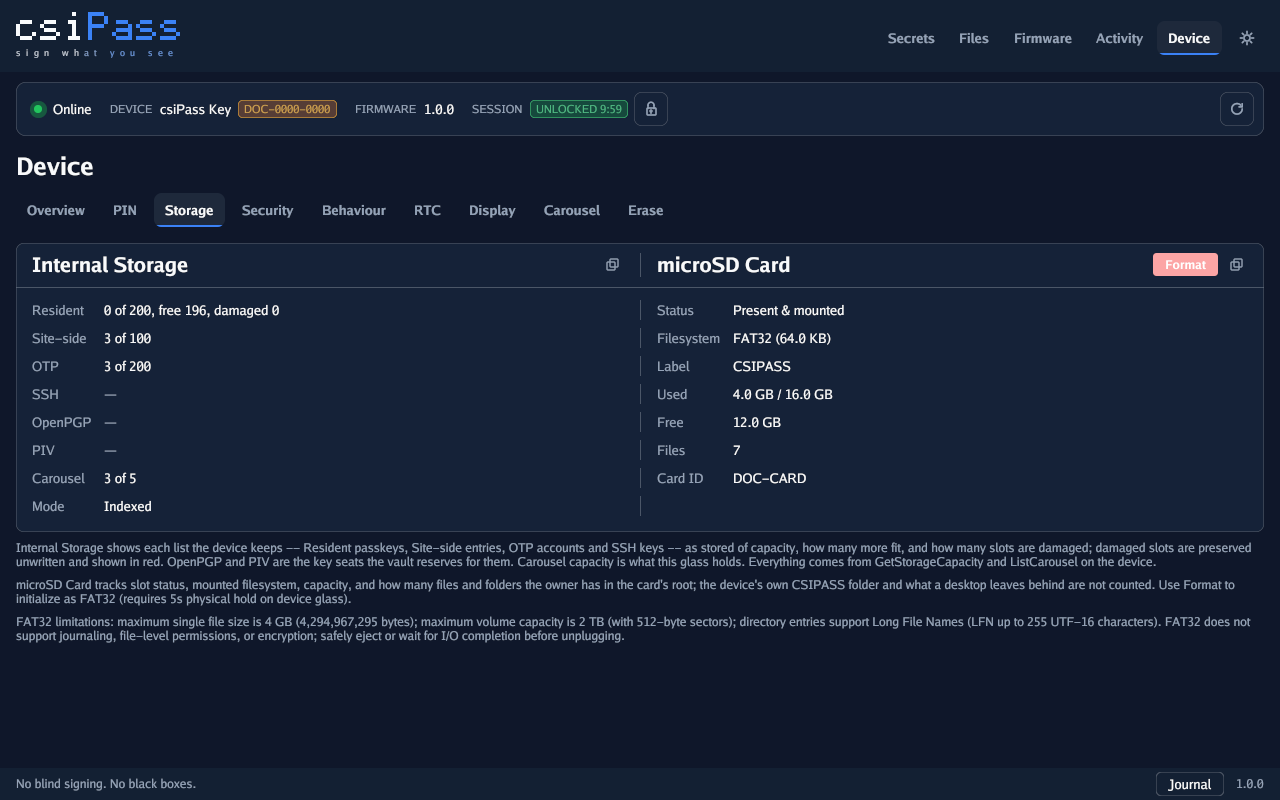Click the DOC-0000-0000 device ID badge
The image size is (1280, 800).
(x=287, y=109)
